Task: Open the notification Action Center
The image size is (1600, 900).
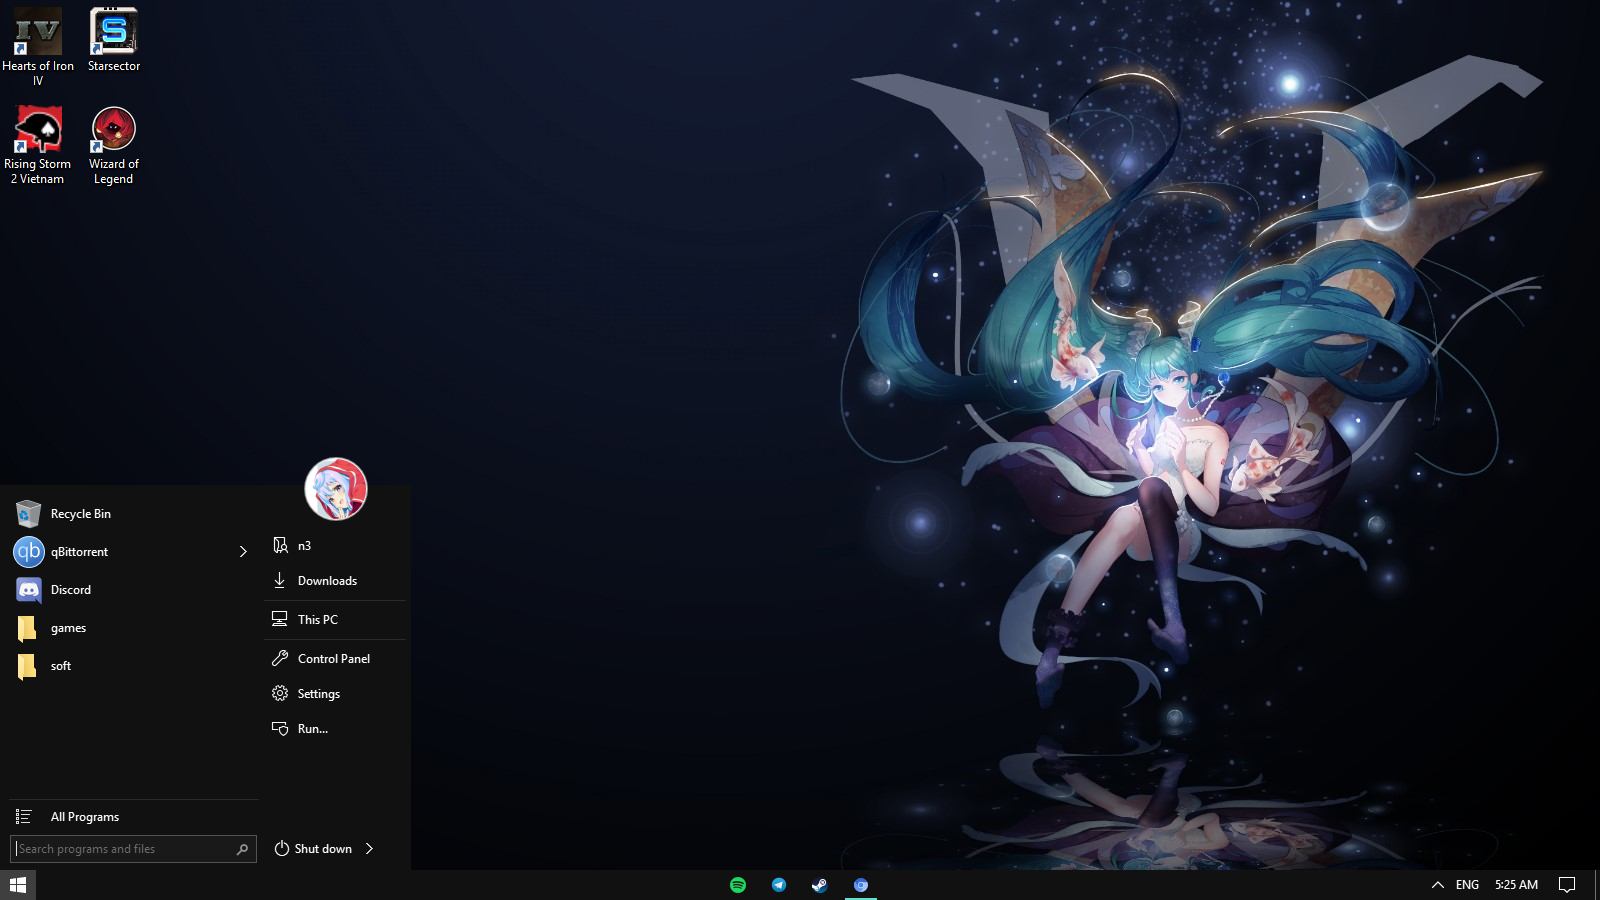Action: pos(1567,885)
